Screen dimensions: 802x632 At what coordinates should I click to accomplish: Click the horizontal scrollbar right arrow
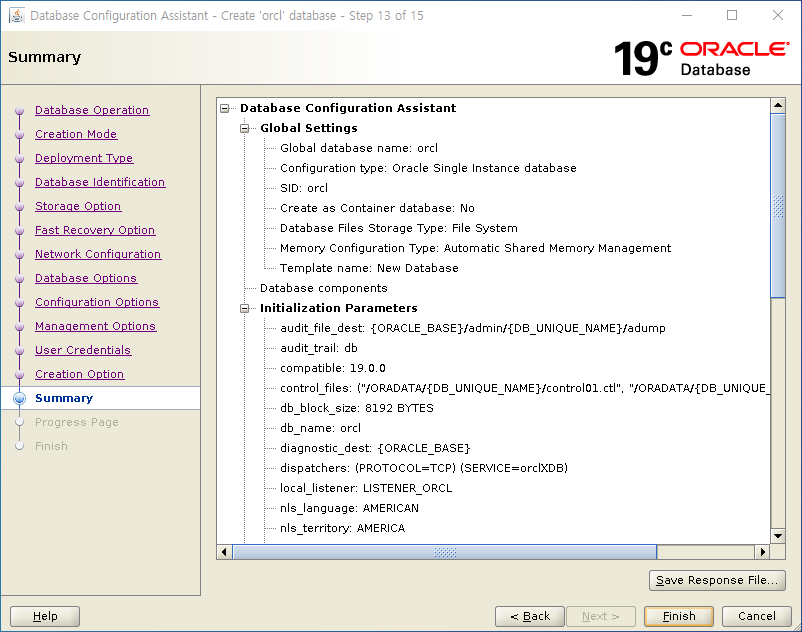tap(763, 552)
